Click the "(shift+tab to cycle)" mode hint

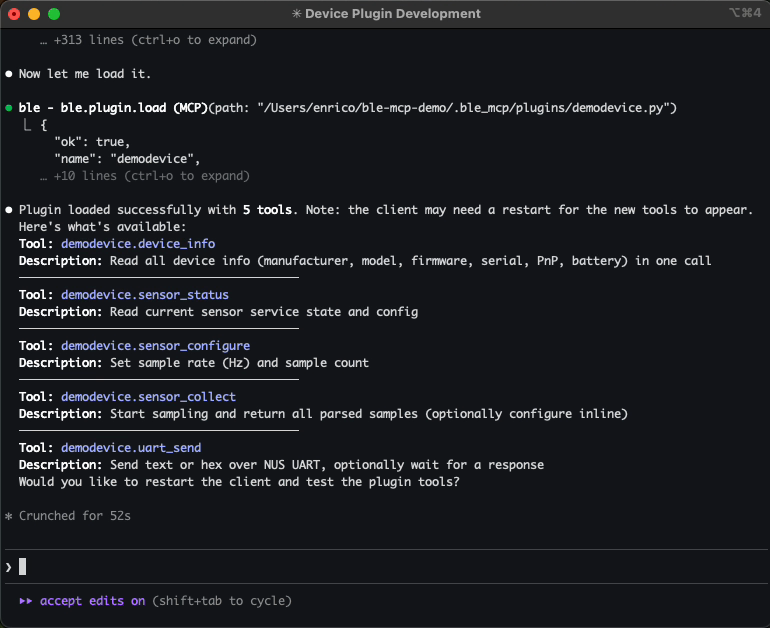pyautogui.click(x=222, y=601)
